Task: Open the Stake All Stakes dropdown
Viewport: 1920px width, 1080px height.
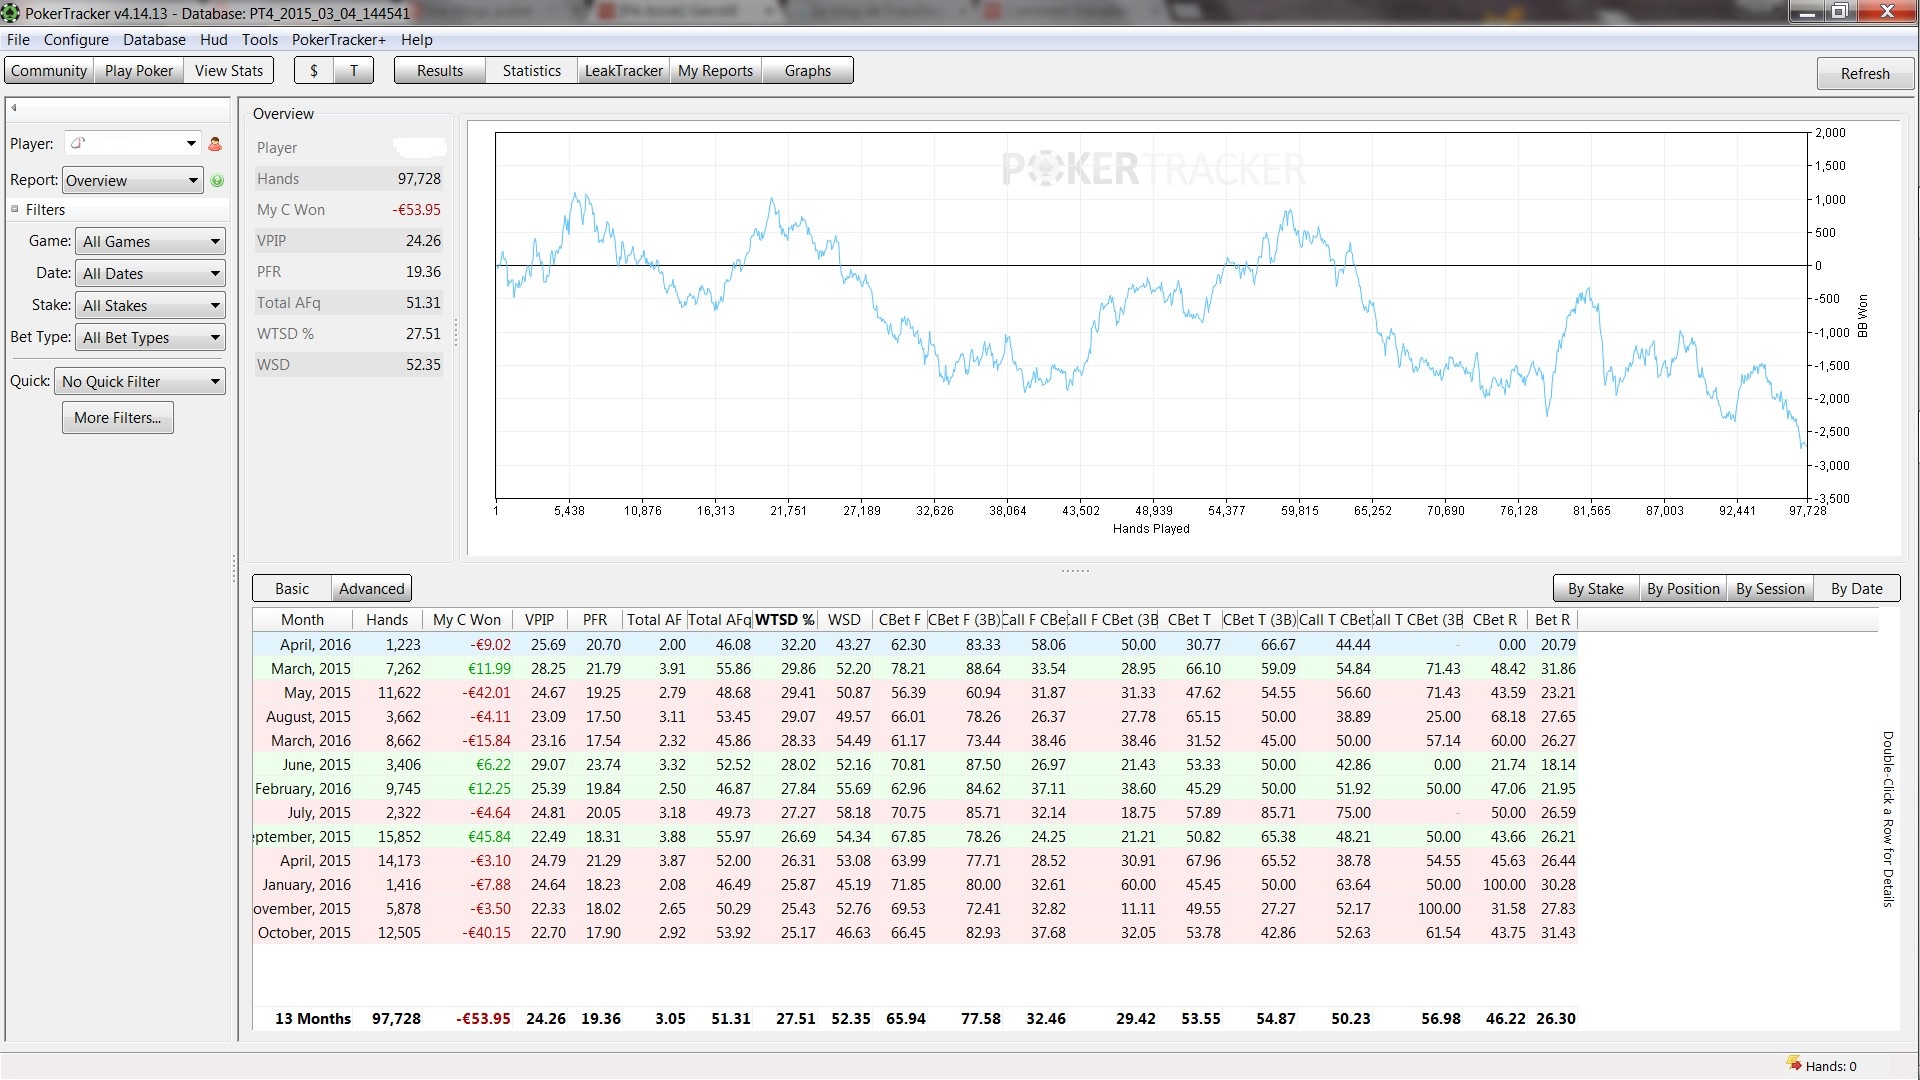Action: pyautogui.click(x=150, y=306)
